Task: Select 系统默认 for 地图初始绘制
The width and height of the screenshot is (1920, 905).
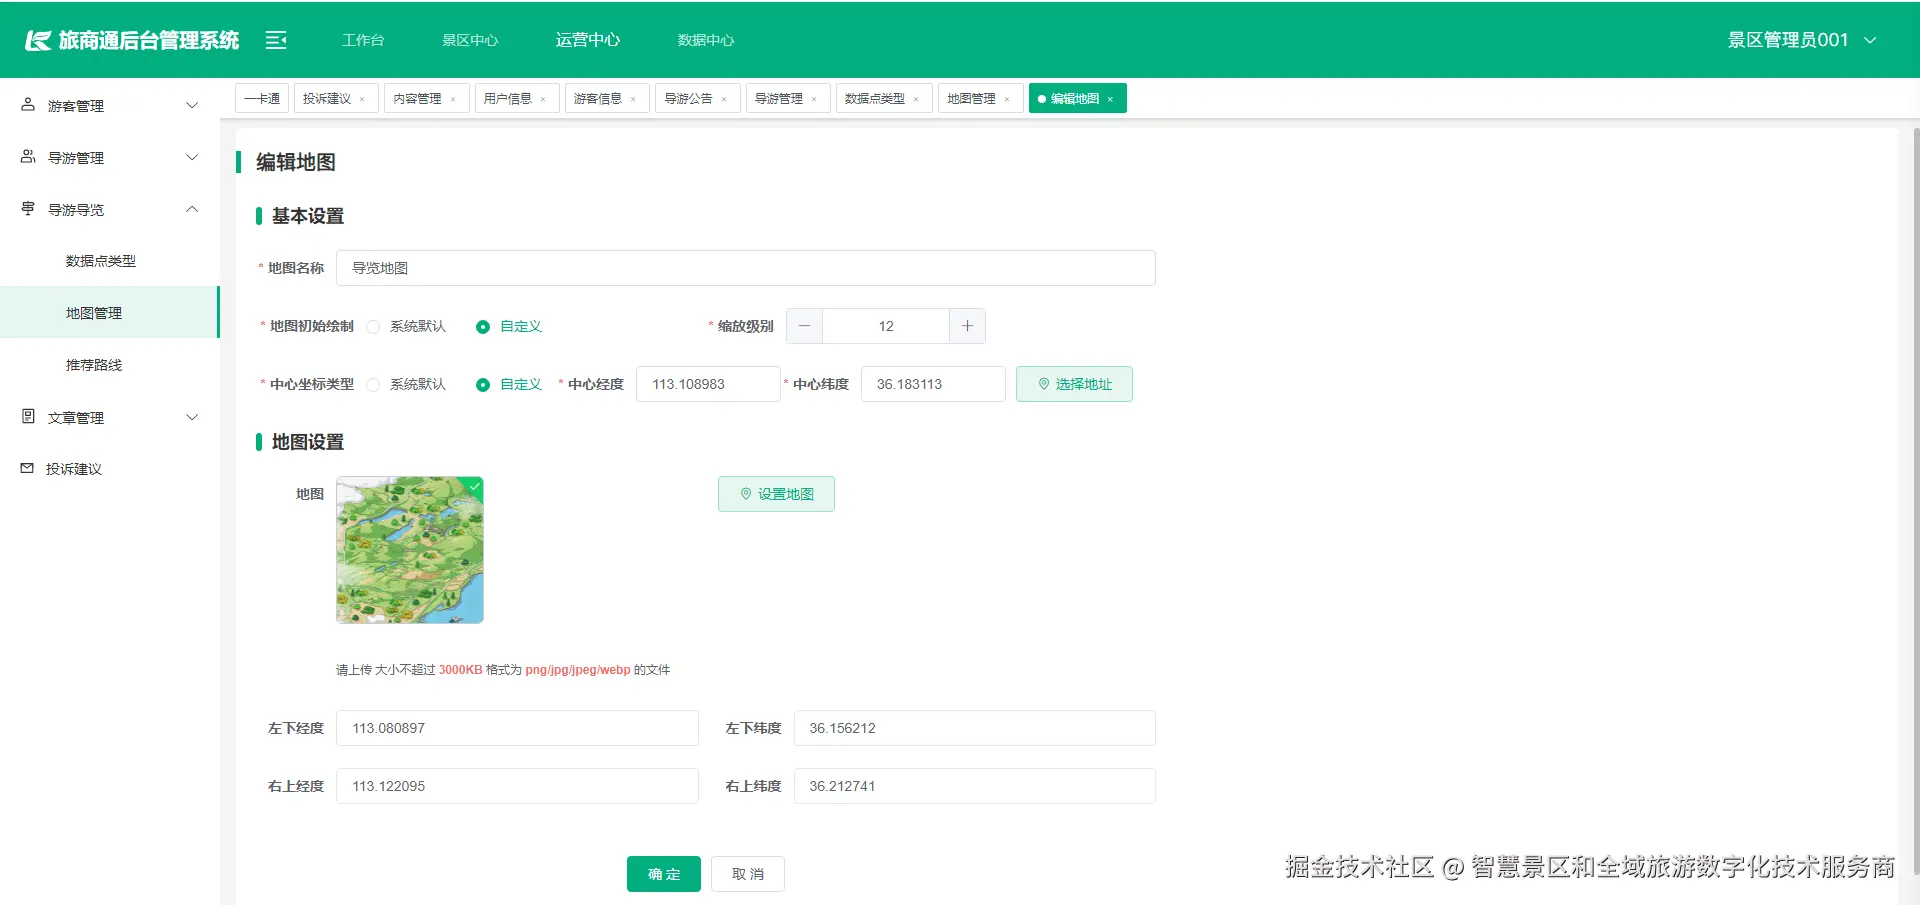Action: click(373, 326)
